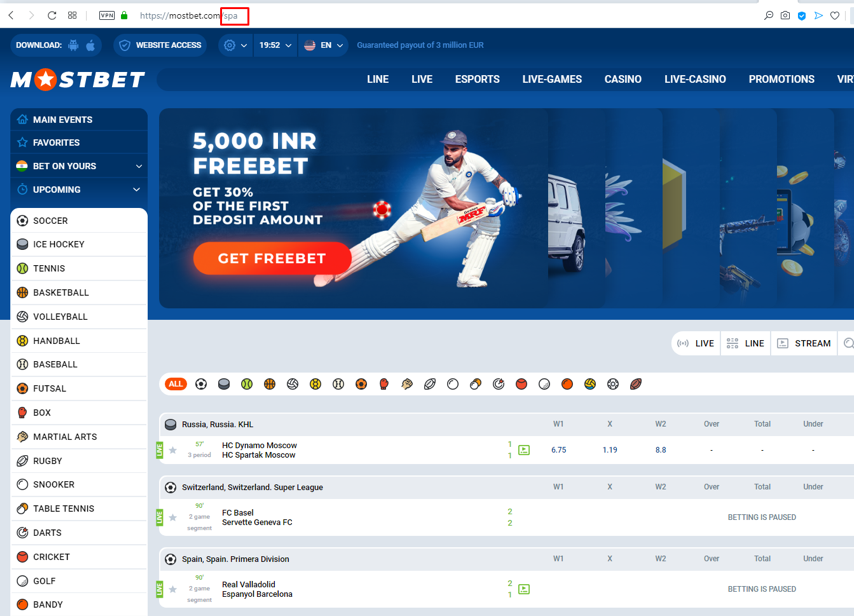The image size is (854, 616).
Task: Open the PROMOTIONS navigation tab
Action: 782,80
